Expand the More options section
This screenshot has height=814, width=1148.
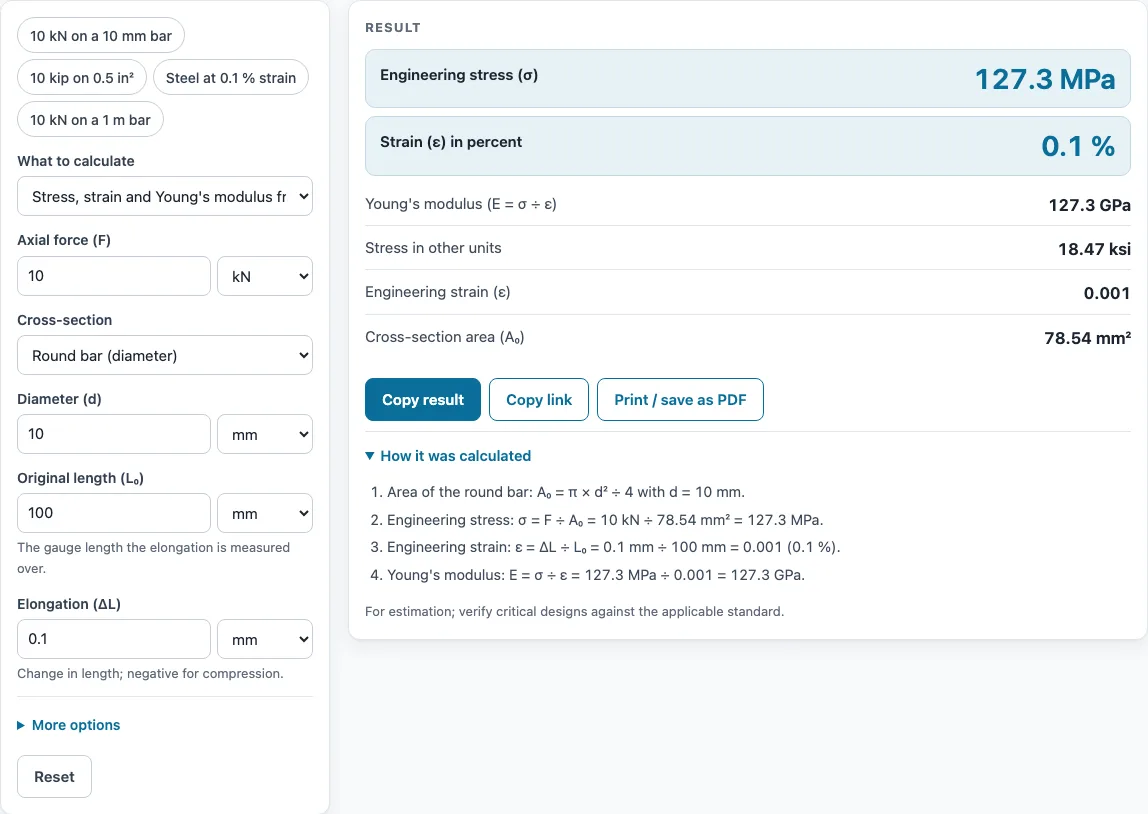69,725
